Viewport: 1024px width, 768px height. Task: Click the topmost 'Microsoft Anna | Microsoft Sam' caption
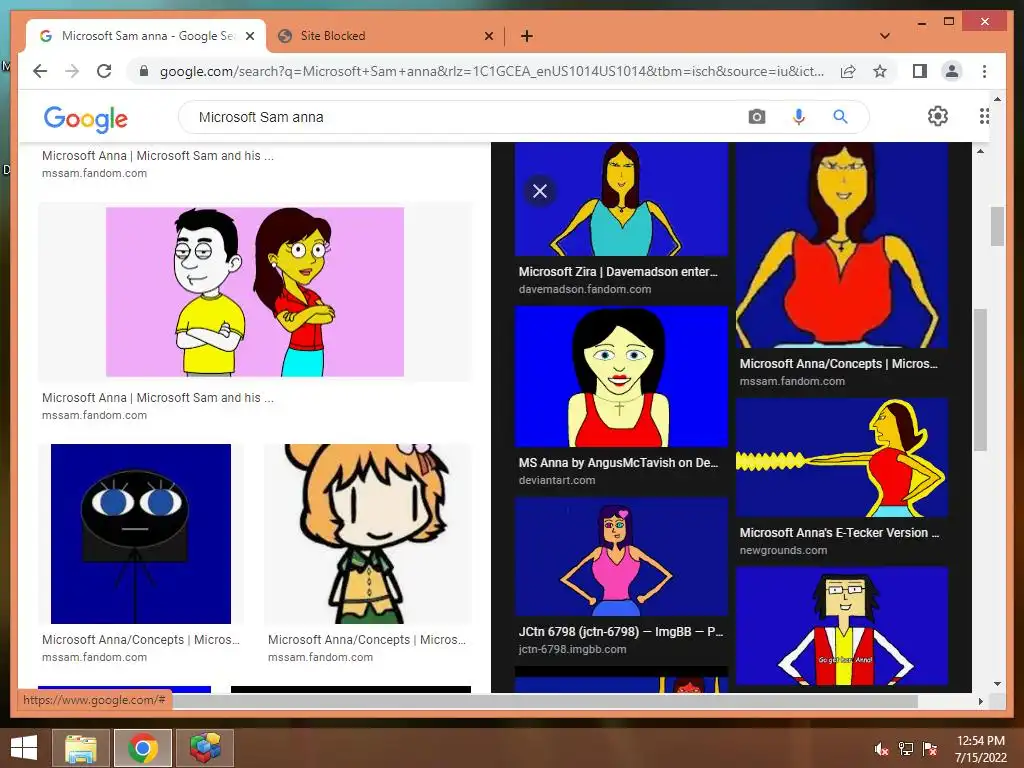pos(157,156)
